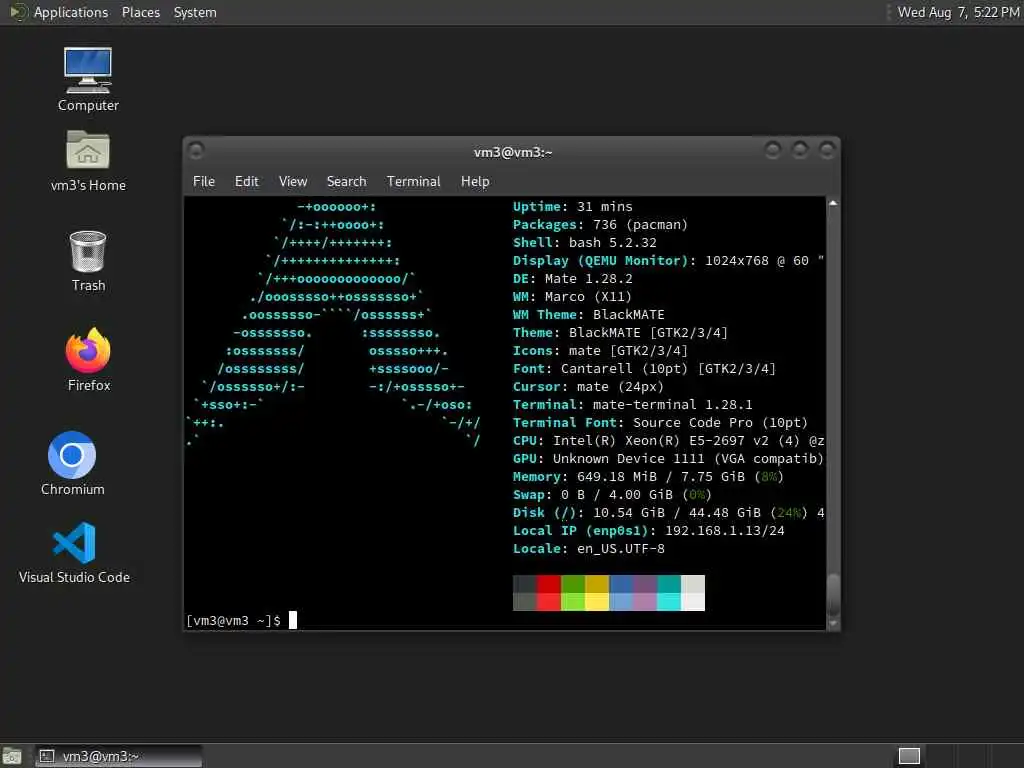The height and width of the screenshot is (768, 1024).
Task: Close the terminal window
Action: tap(827, 150)
